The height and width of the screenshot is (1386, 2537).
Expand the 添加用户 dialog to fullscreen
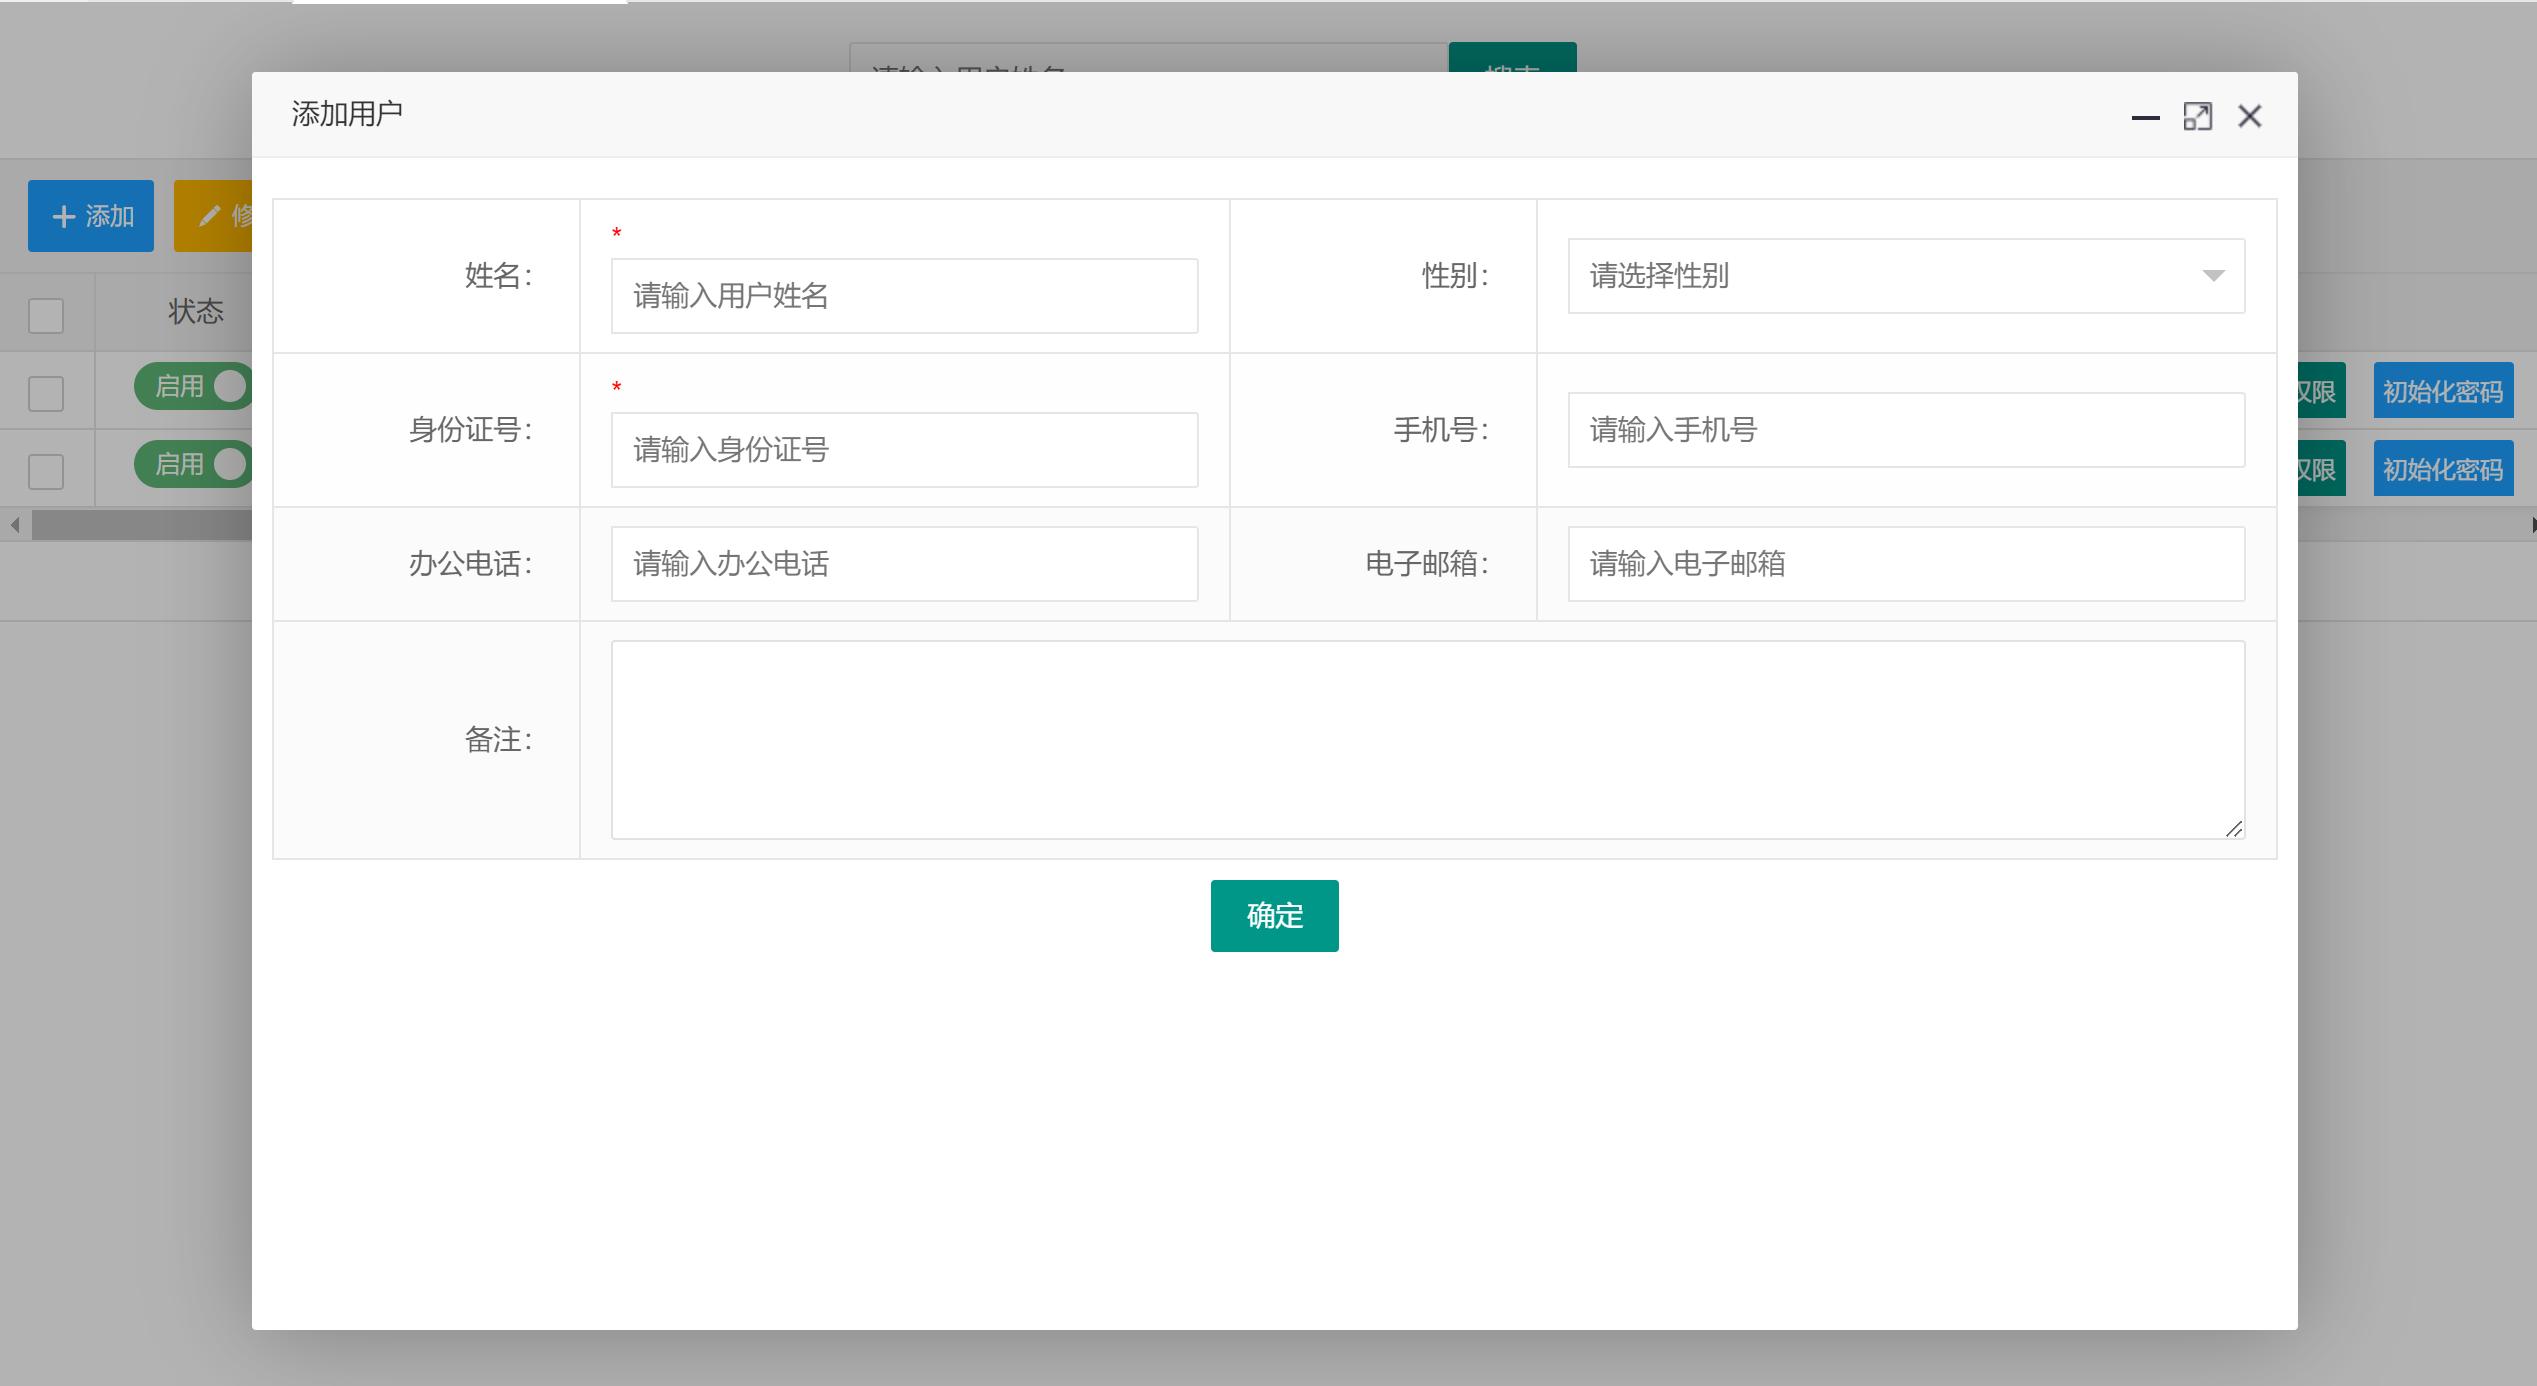[x=2198, y=116]
